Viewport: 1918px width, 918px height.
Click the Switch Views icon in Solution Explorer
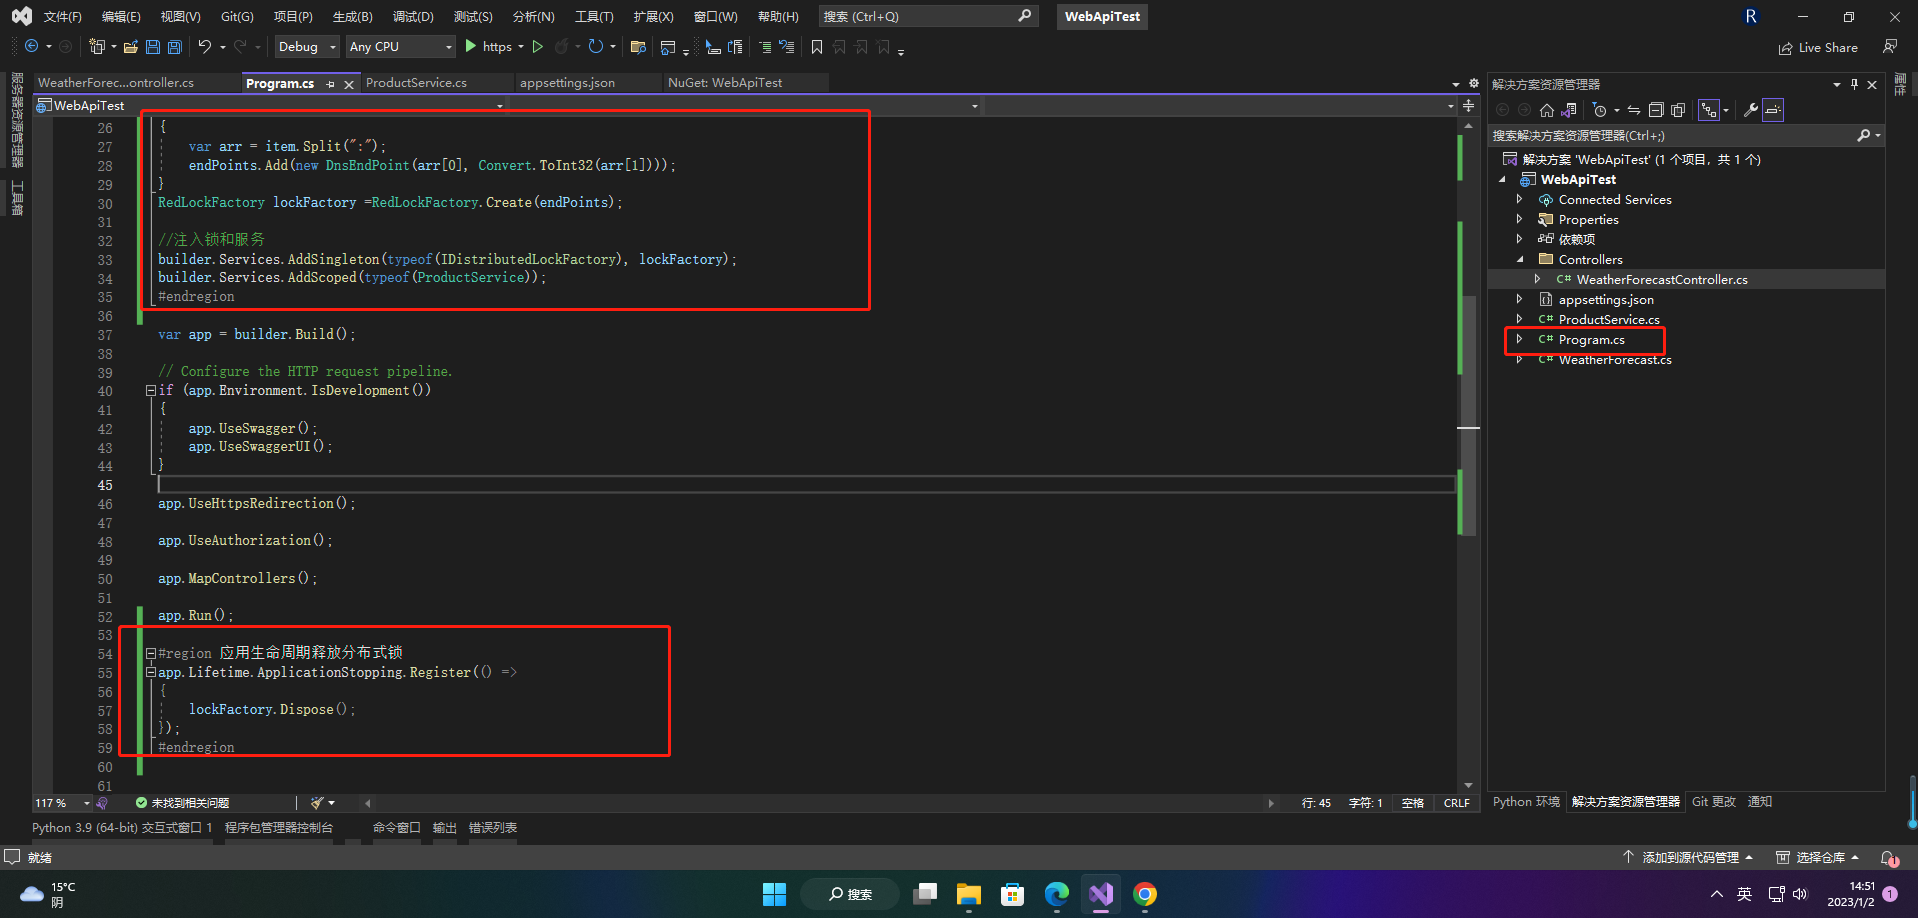(x=1569, y=110)
